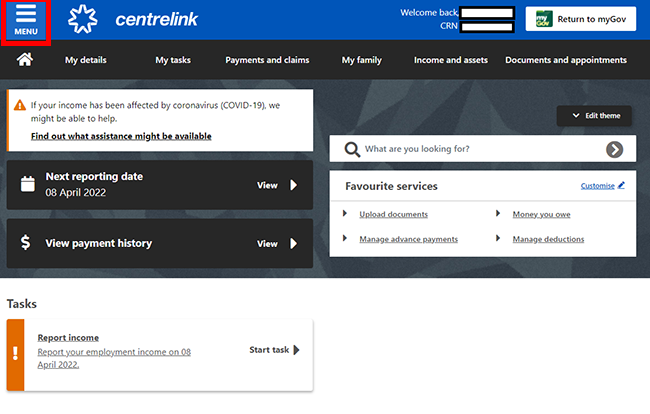Viewport: 650px width, 414px height.
Task: Click arrow beside Upload documents
Action: tap(344, 213)
